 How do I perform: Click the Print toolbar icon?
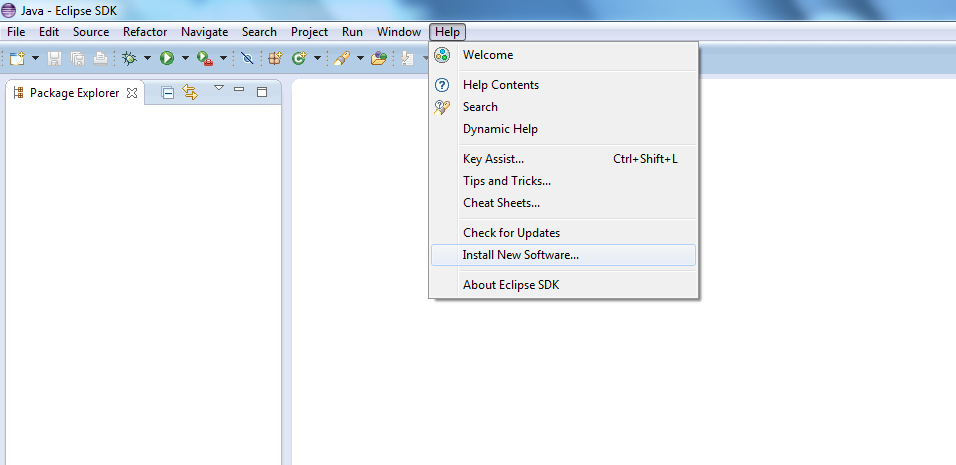(100, 59)
